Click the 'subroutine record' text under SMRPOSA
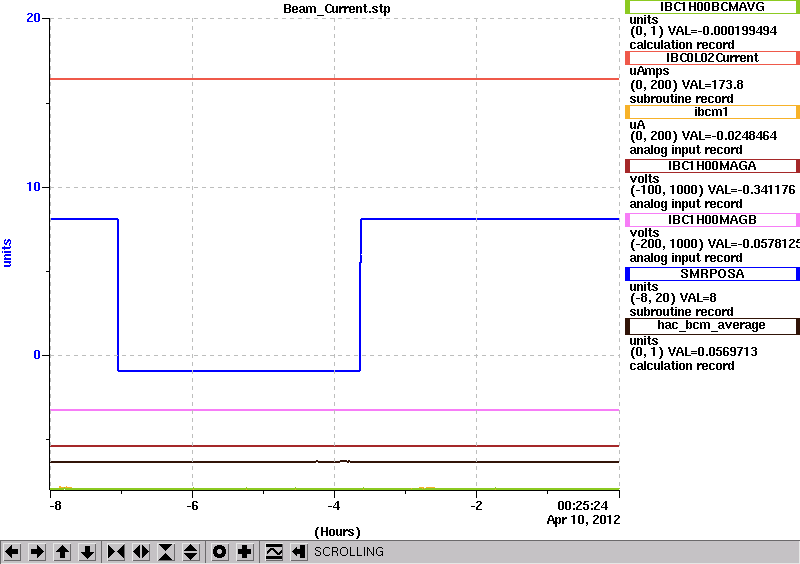This screenshot has height=564, width=800. (x=681, y=312)
